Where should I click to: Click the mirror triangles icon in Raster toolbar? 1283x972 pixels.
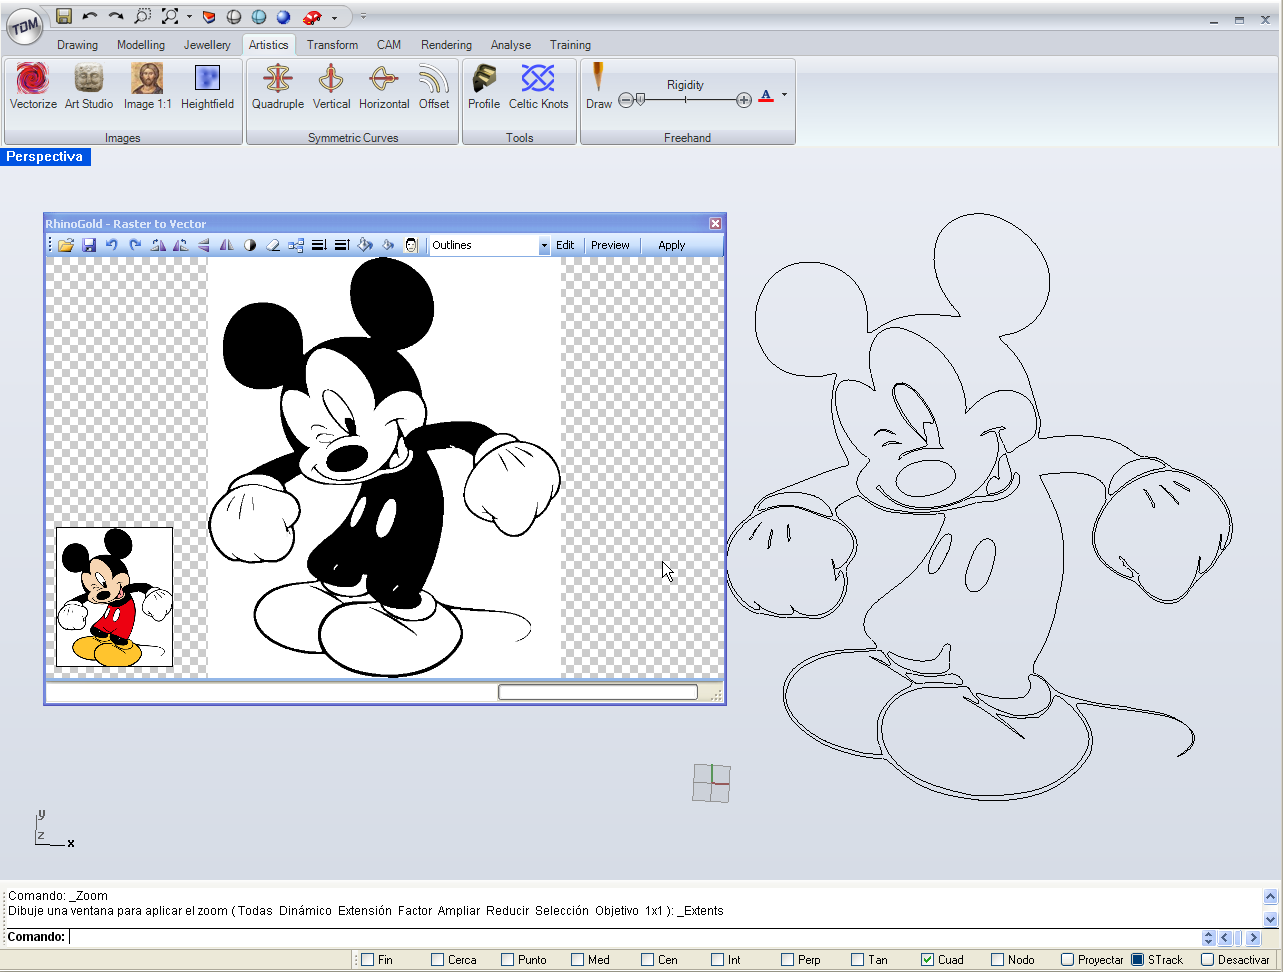coord(227,245)
